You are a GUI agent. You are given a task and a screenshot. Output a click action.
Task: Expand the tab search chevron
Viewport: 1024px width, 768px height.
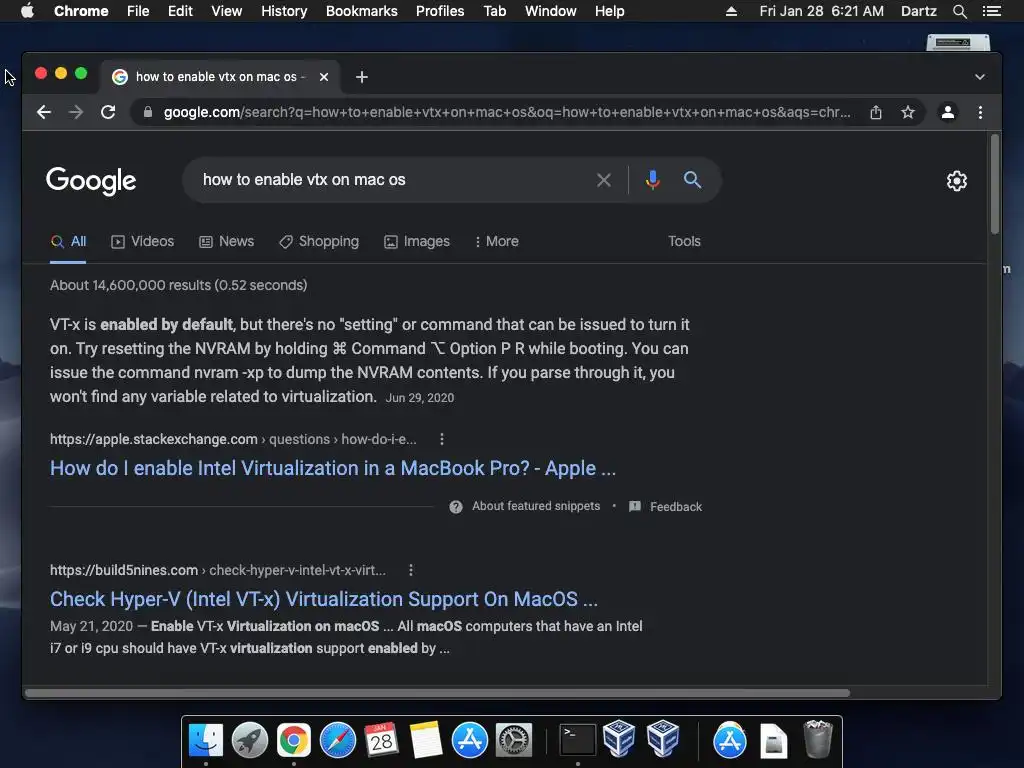(980, 77)
